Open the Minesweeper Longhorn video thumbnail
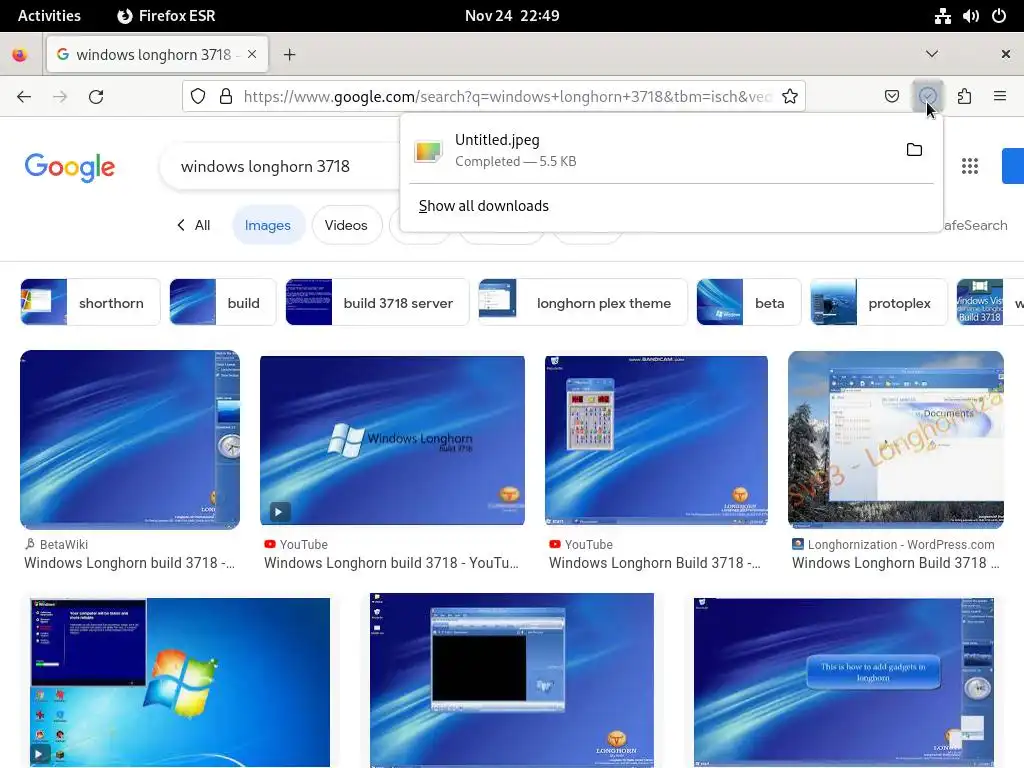This screenshot has width=1024, height=768. pos(656,440)
